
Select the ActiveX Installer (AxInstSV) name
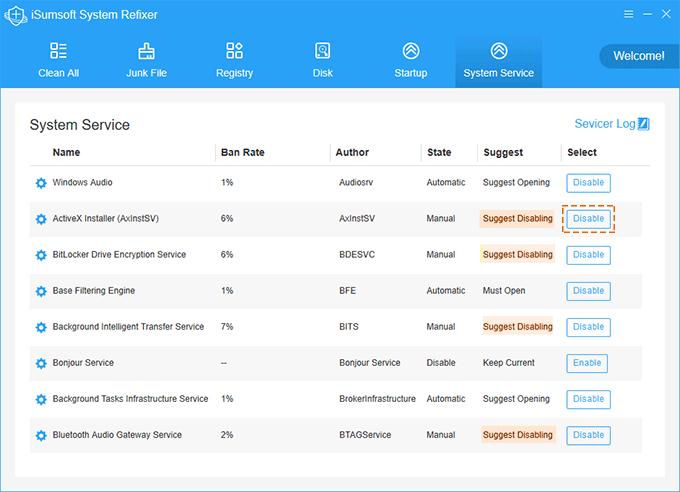105,218
